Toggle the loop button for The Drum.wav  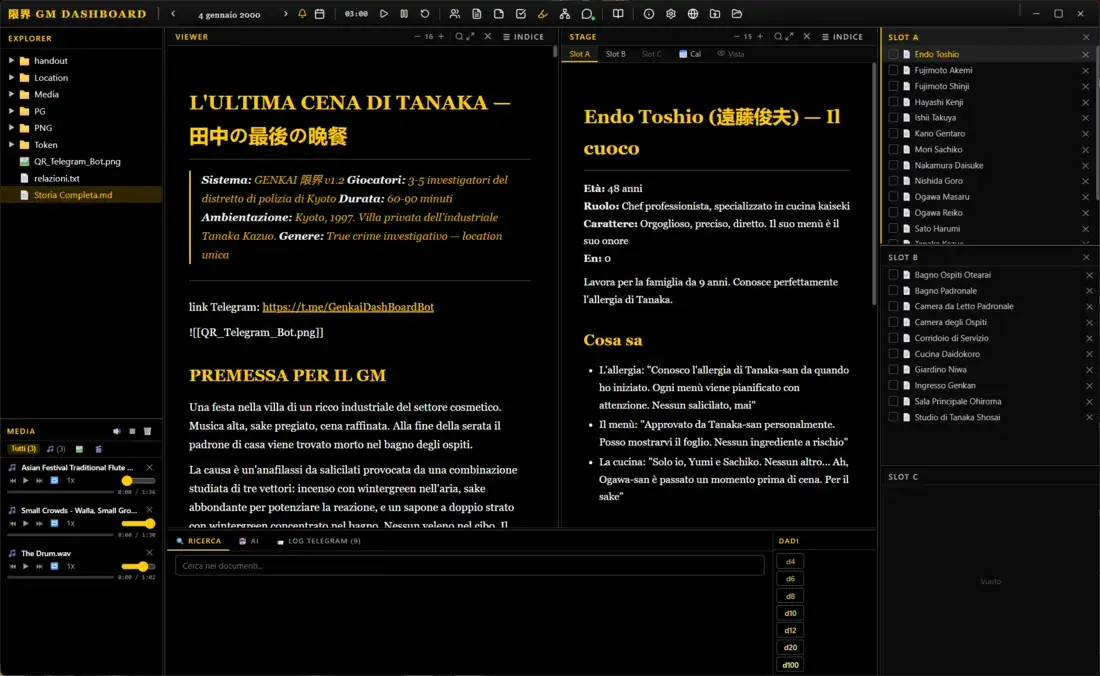click(56, 566)
